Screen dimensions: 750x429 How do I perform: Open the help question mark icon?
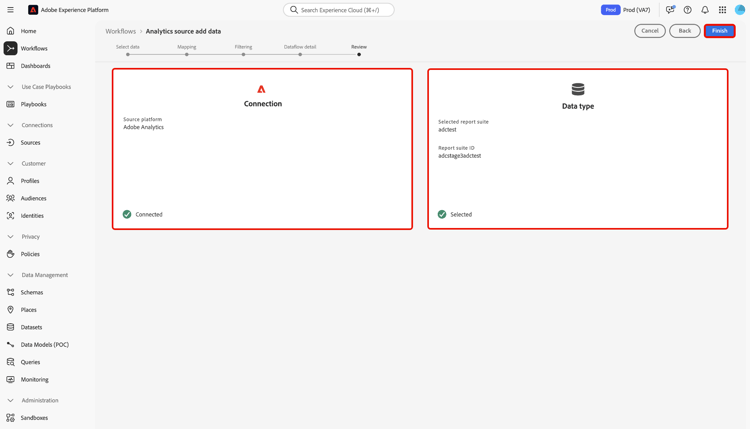pos(687,10)
